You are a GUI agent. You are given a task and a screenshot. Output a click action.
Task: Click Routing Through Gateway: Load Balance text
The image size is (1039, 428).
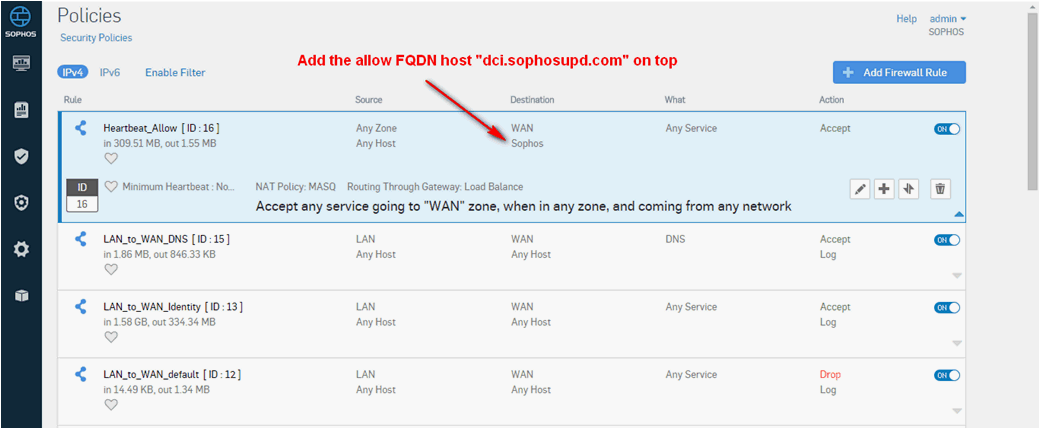coord(435,187)
